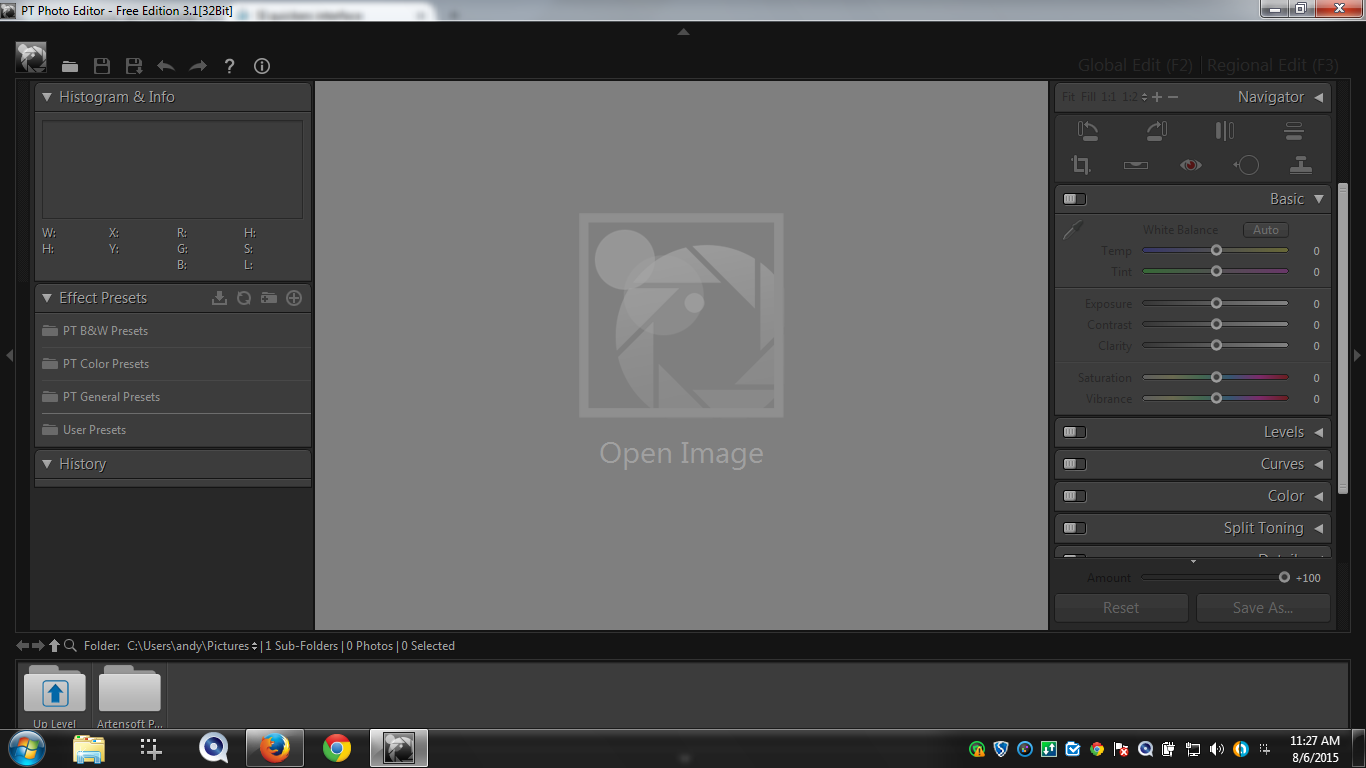Undo the last edit with the back arrow
This screenshot has width=1366, height=768.
pyautogui.click(x=166, y=66)
